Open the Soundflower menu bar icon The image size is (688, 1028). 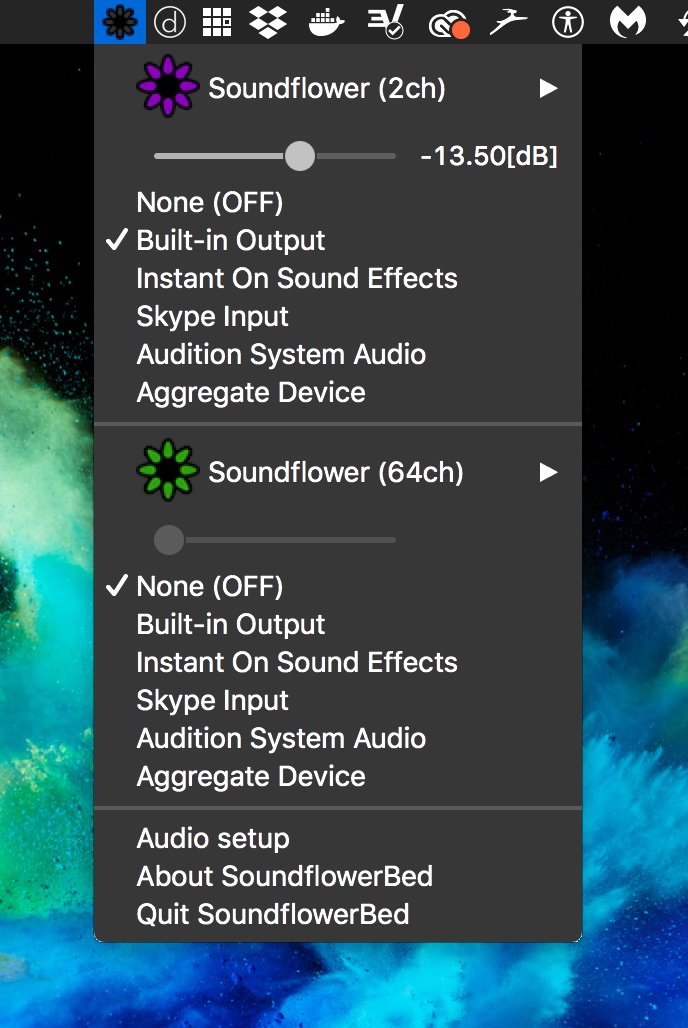pos(118,21)
